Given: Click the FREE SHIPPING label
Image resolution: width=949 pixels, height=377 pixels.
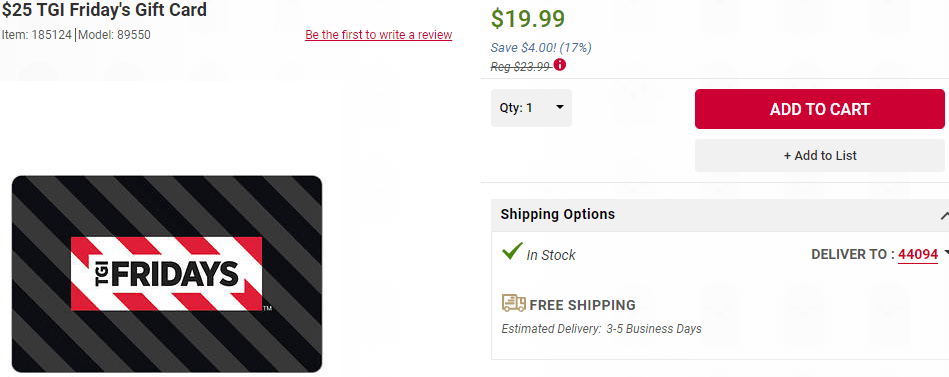Looking at the screenshot, I should click(x=582, y=304).
